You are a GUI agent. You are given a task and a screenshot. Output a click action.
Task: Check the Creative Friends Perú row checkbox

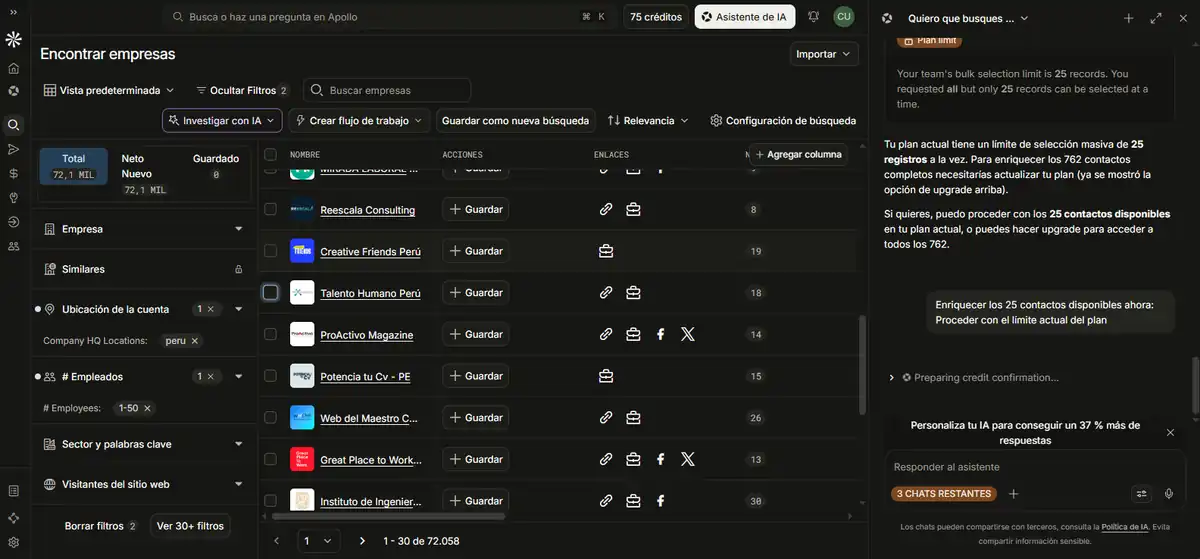[270, 251]
